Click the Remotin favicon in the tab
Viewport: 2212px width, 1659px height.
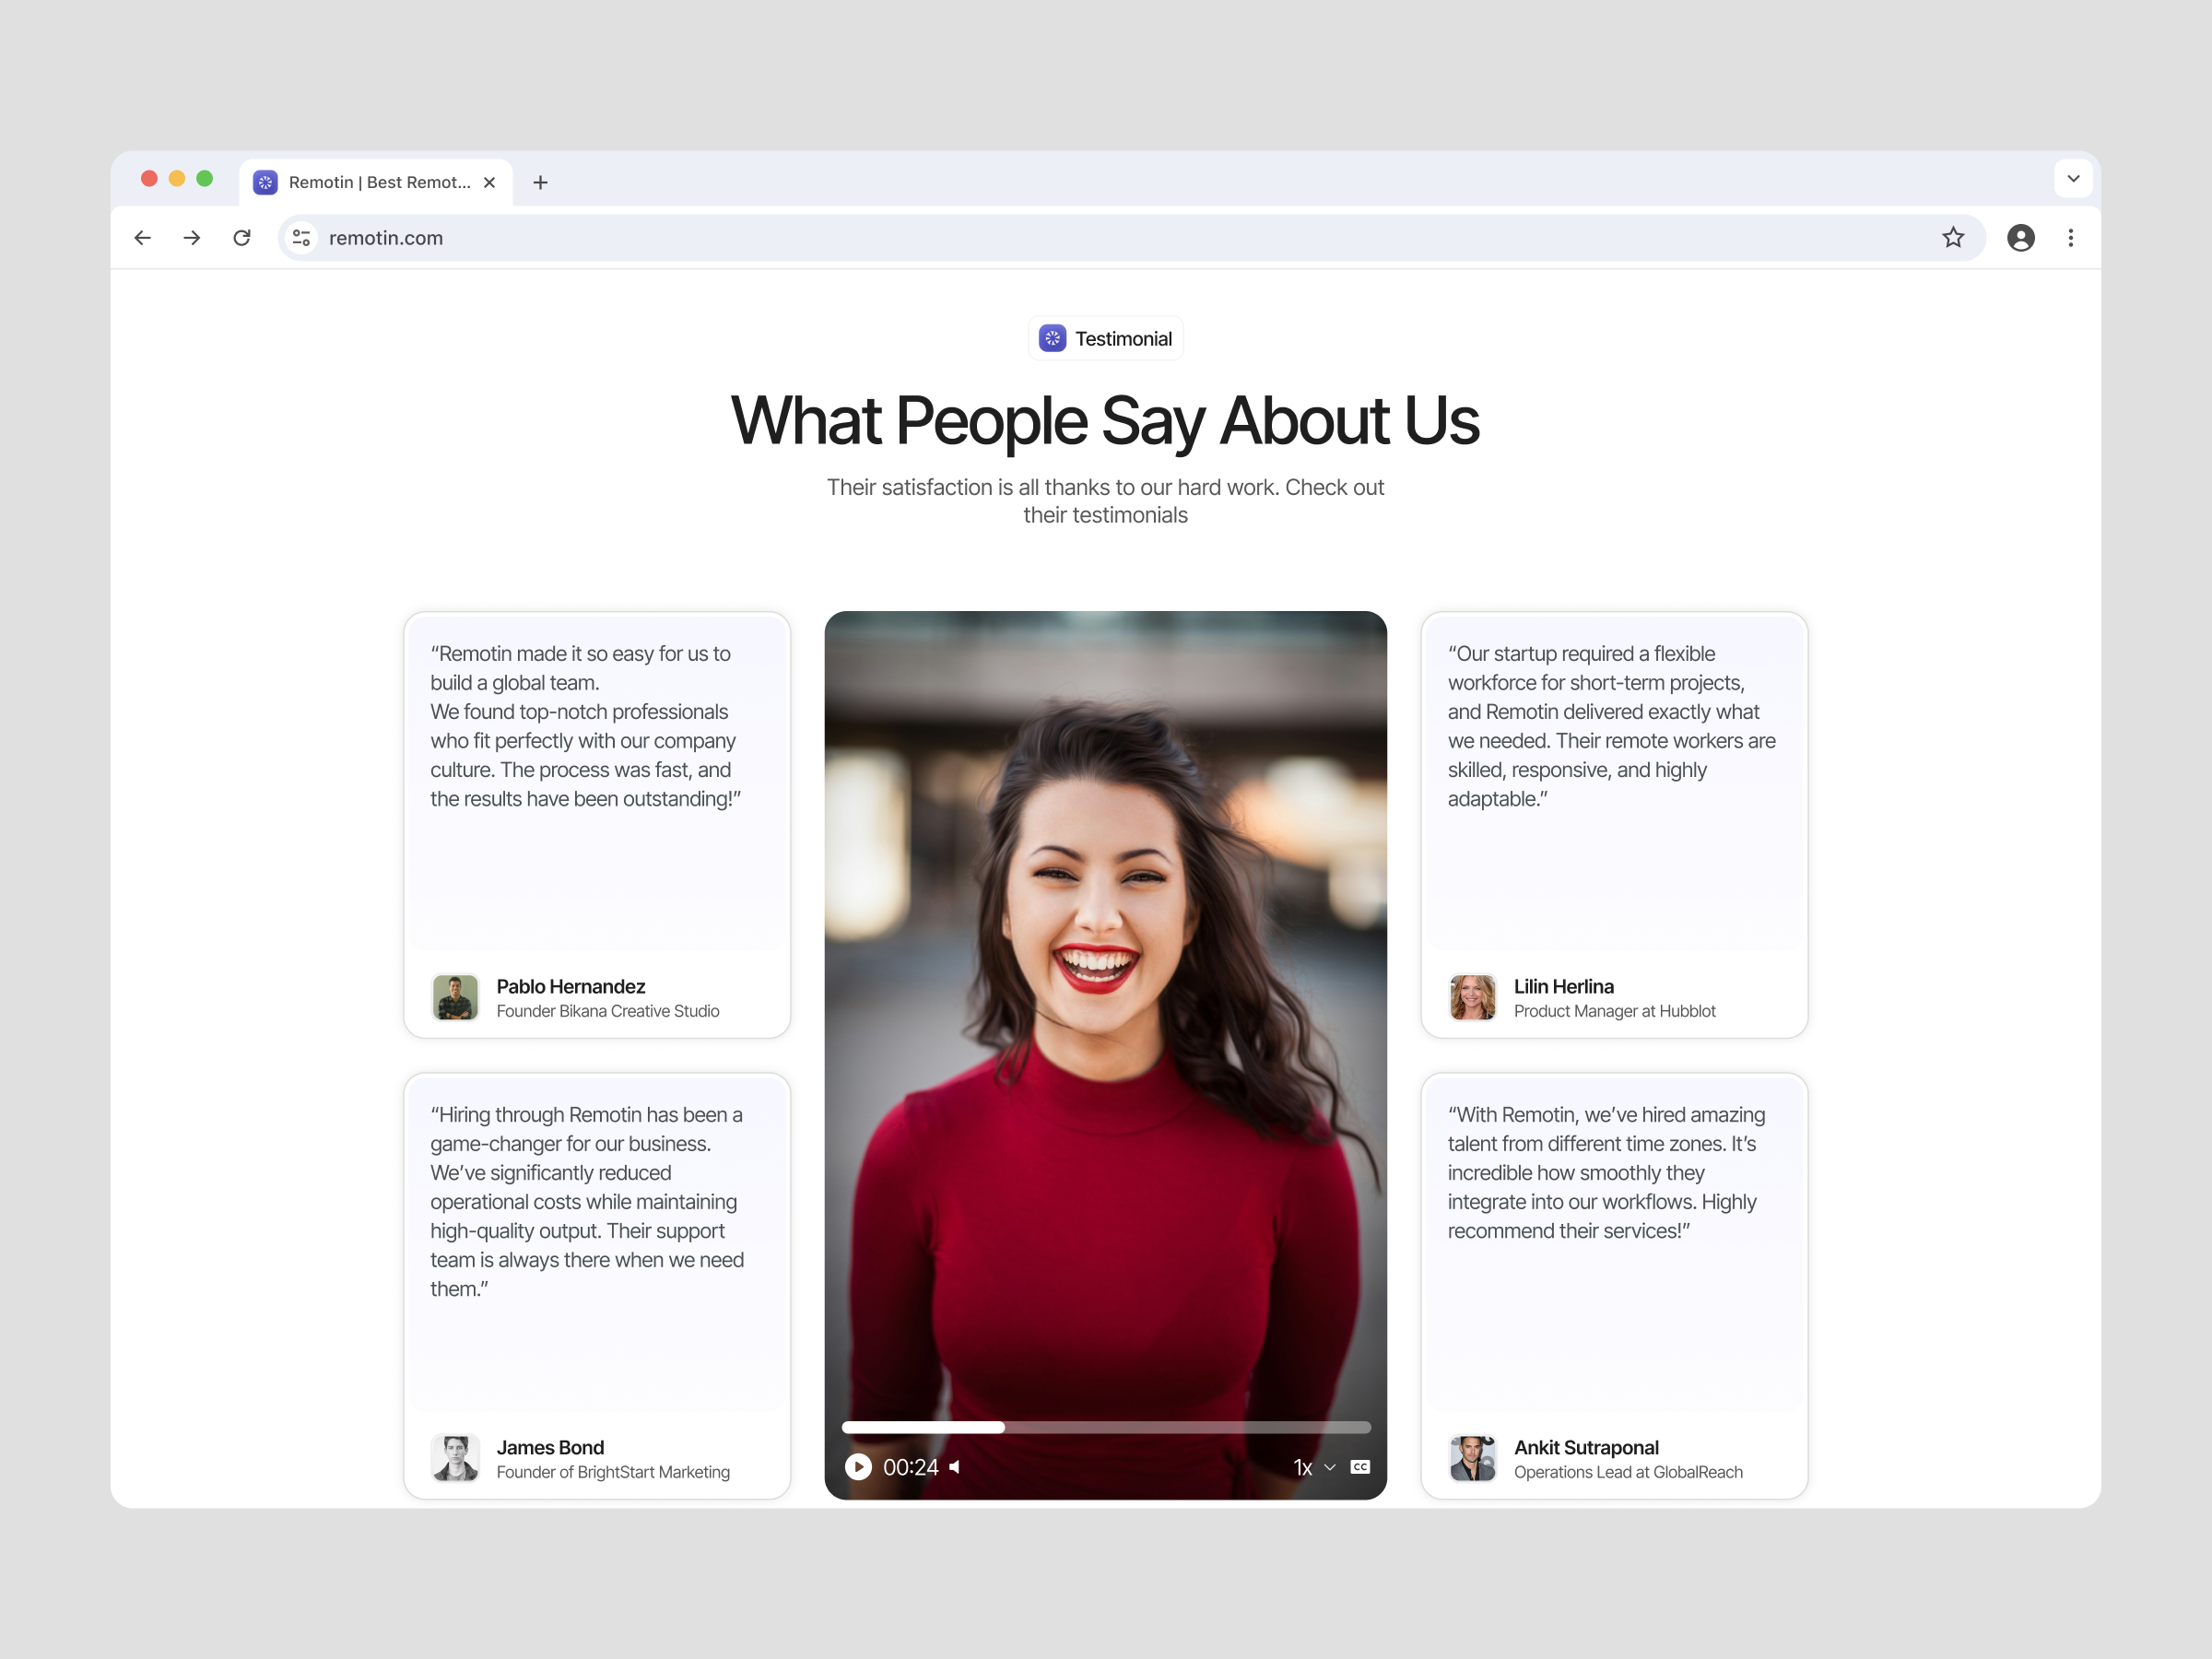click(265, 182)
